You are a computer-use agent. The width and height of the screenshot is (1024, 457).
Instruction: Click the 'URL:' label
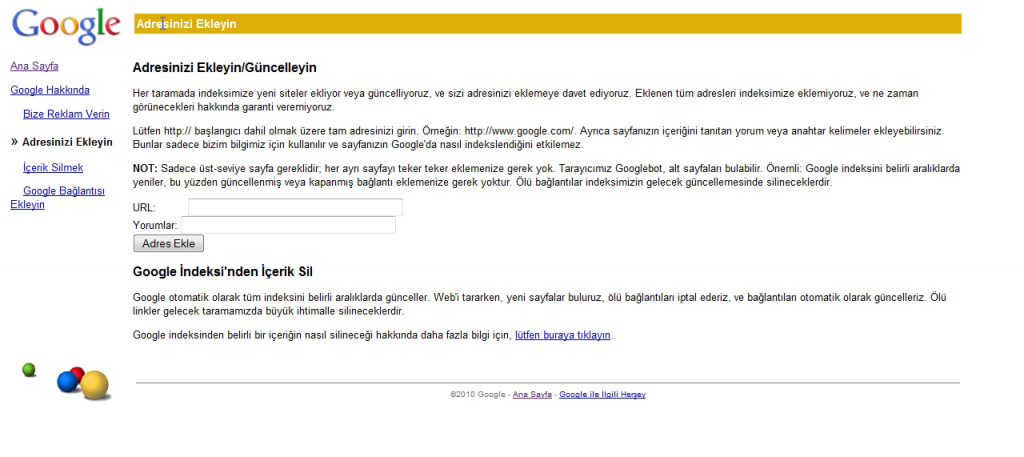(x=144, y=208)
